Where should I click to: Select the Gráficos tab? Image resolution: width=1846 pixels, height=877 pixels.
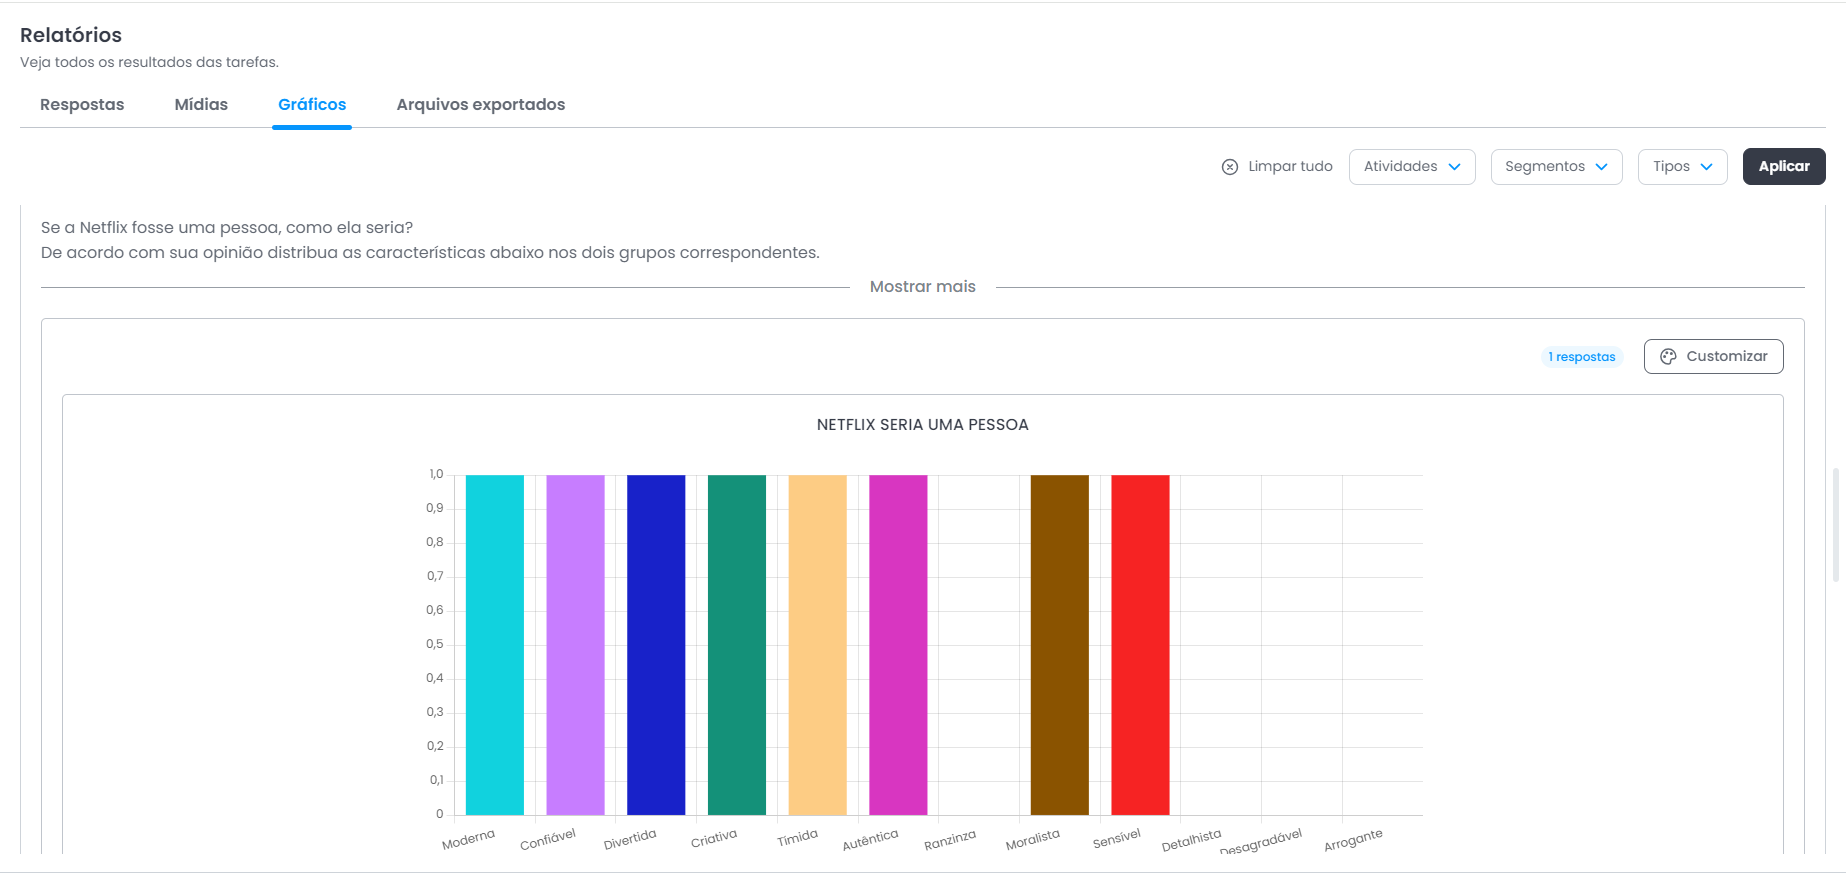click(312, 104)
